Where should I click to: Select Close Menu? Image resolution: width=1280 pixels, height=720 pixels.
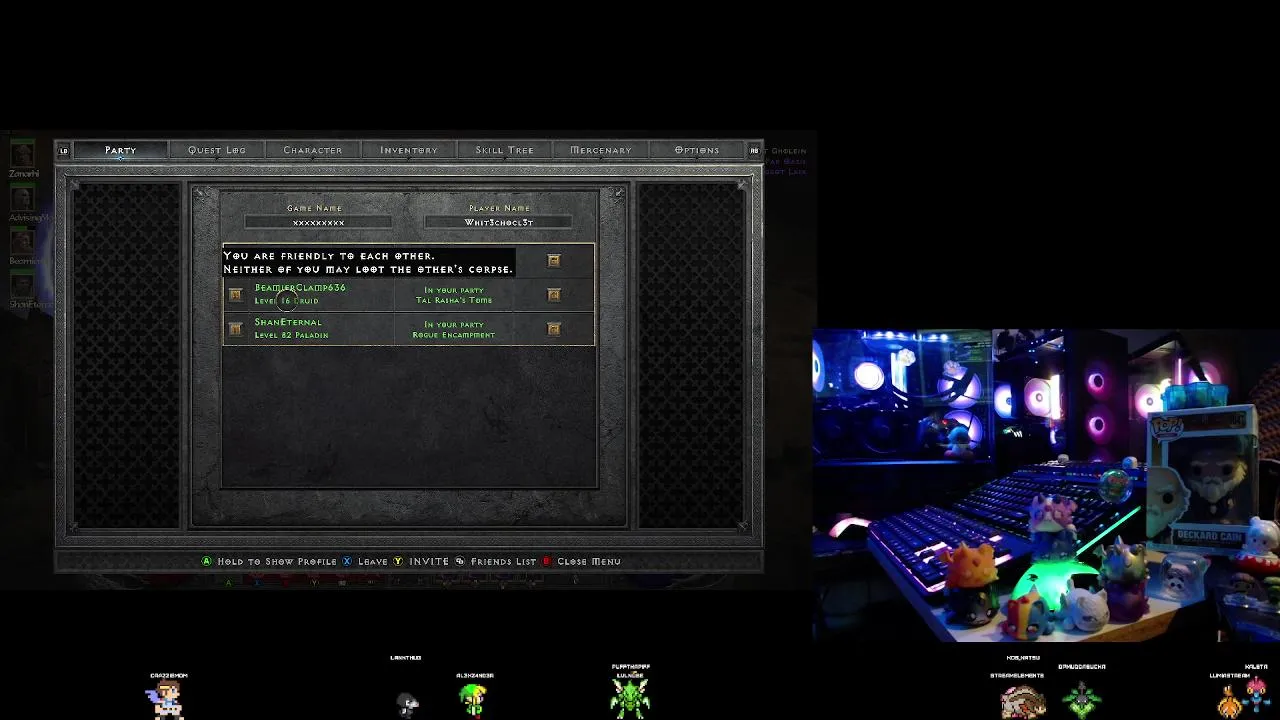click(589, 561)
